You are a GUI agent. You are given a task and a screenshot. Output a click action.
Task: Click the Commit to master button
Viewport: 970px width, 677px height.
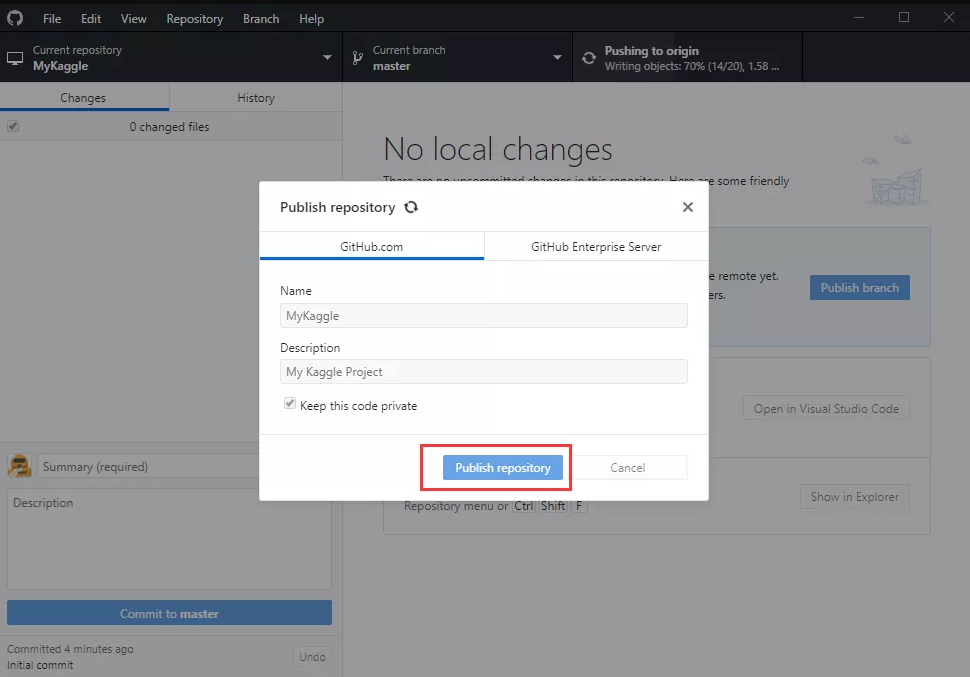170,613
